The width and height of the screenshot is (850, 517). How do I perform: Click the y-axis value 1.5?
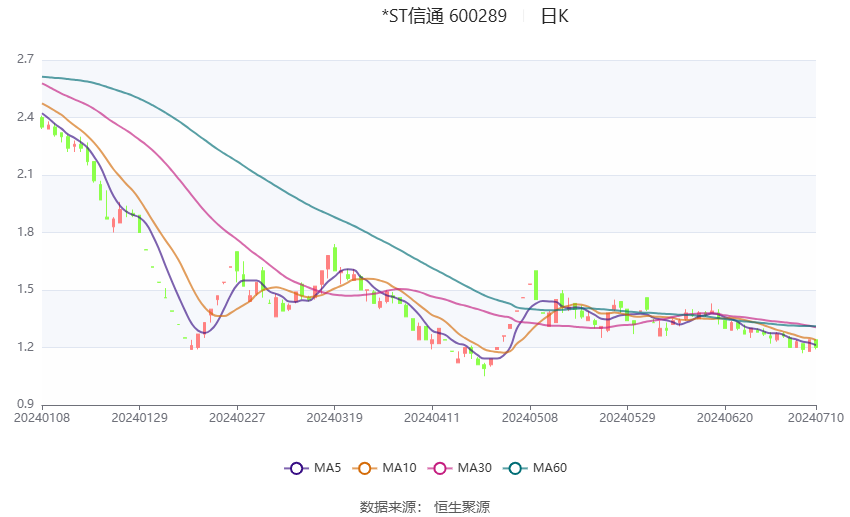pos(25,289)
